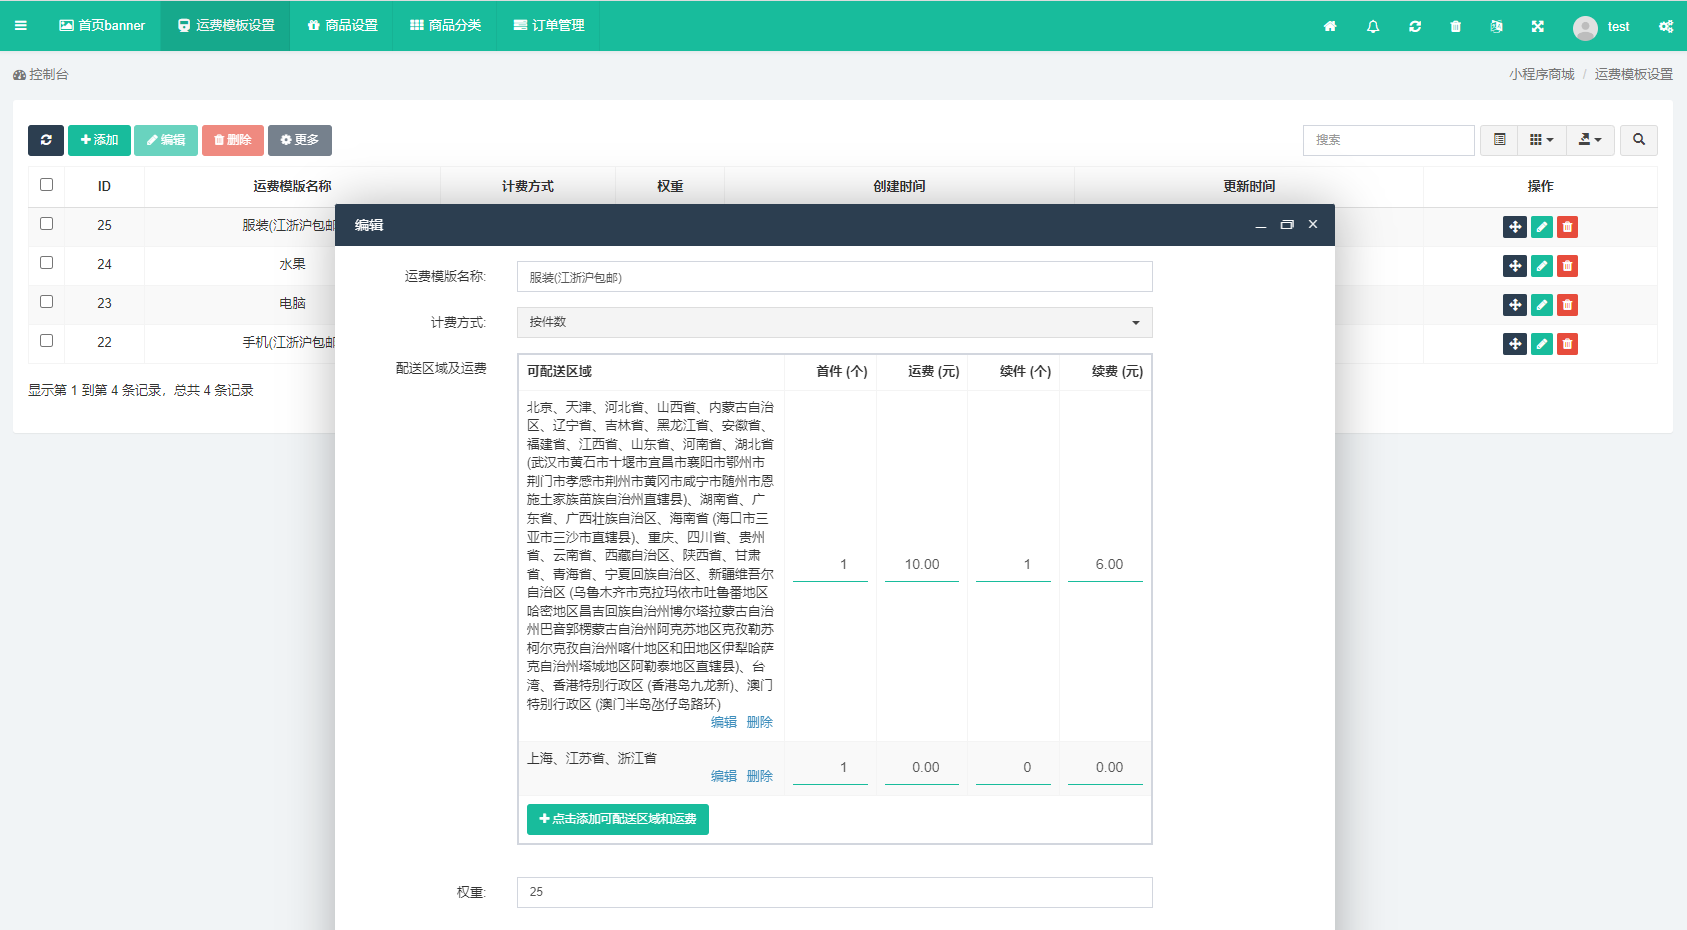Open the export dropdown in table toolbar
The image size is (1687, 930).
click(x=1589, y=140)
